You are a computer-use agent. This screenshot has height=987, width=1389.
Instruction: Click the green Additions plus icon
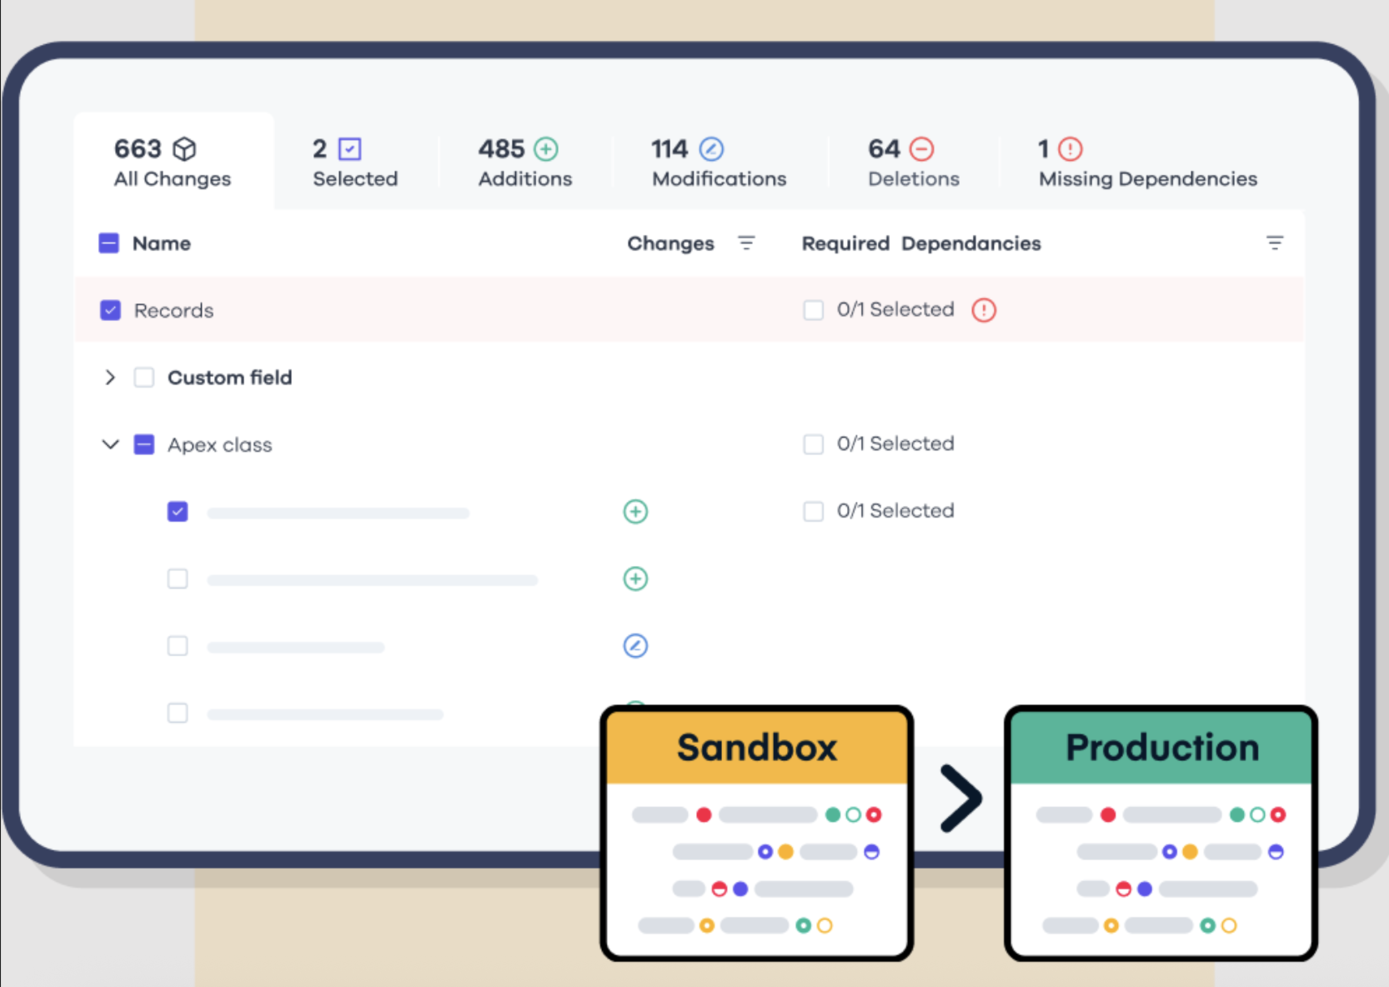547,148
